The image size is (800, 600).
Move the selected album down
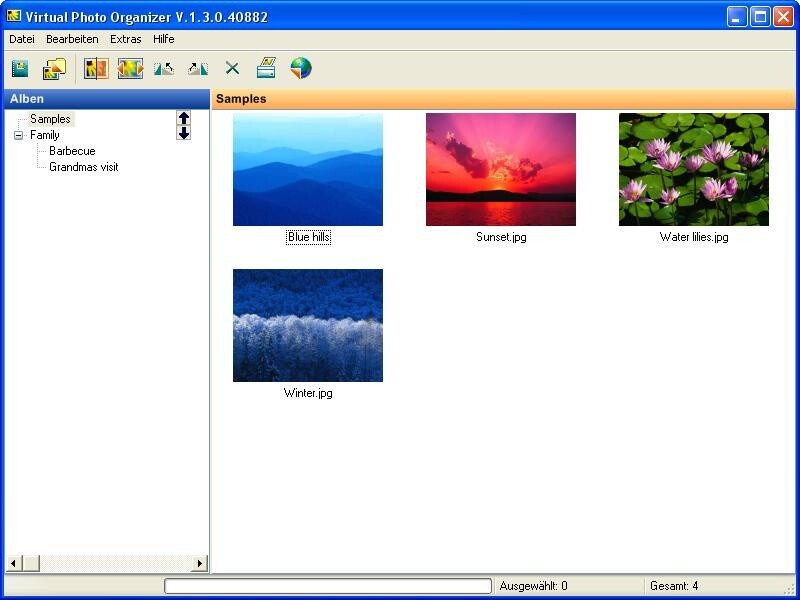pyautogui.click(x=182, y=131)
